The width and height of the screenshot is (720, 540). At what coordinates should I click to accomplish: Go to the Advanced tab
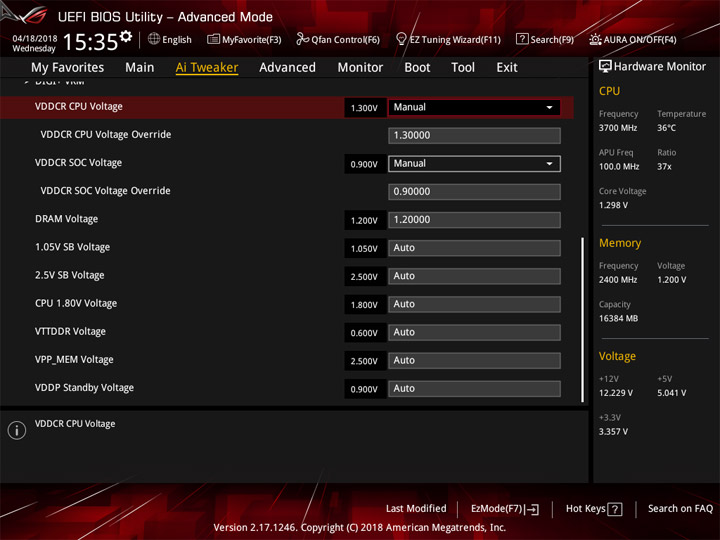(x=287, y=68)
